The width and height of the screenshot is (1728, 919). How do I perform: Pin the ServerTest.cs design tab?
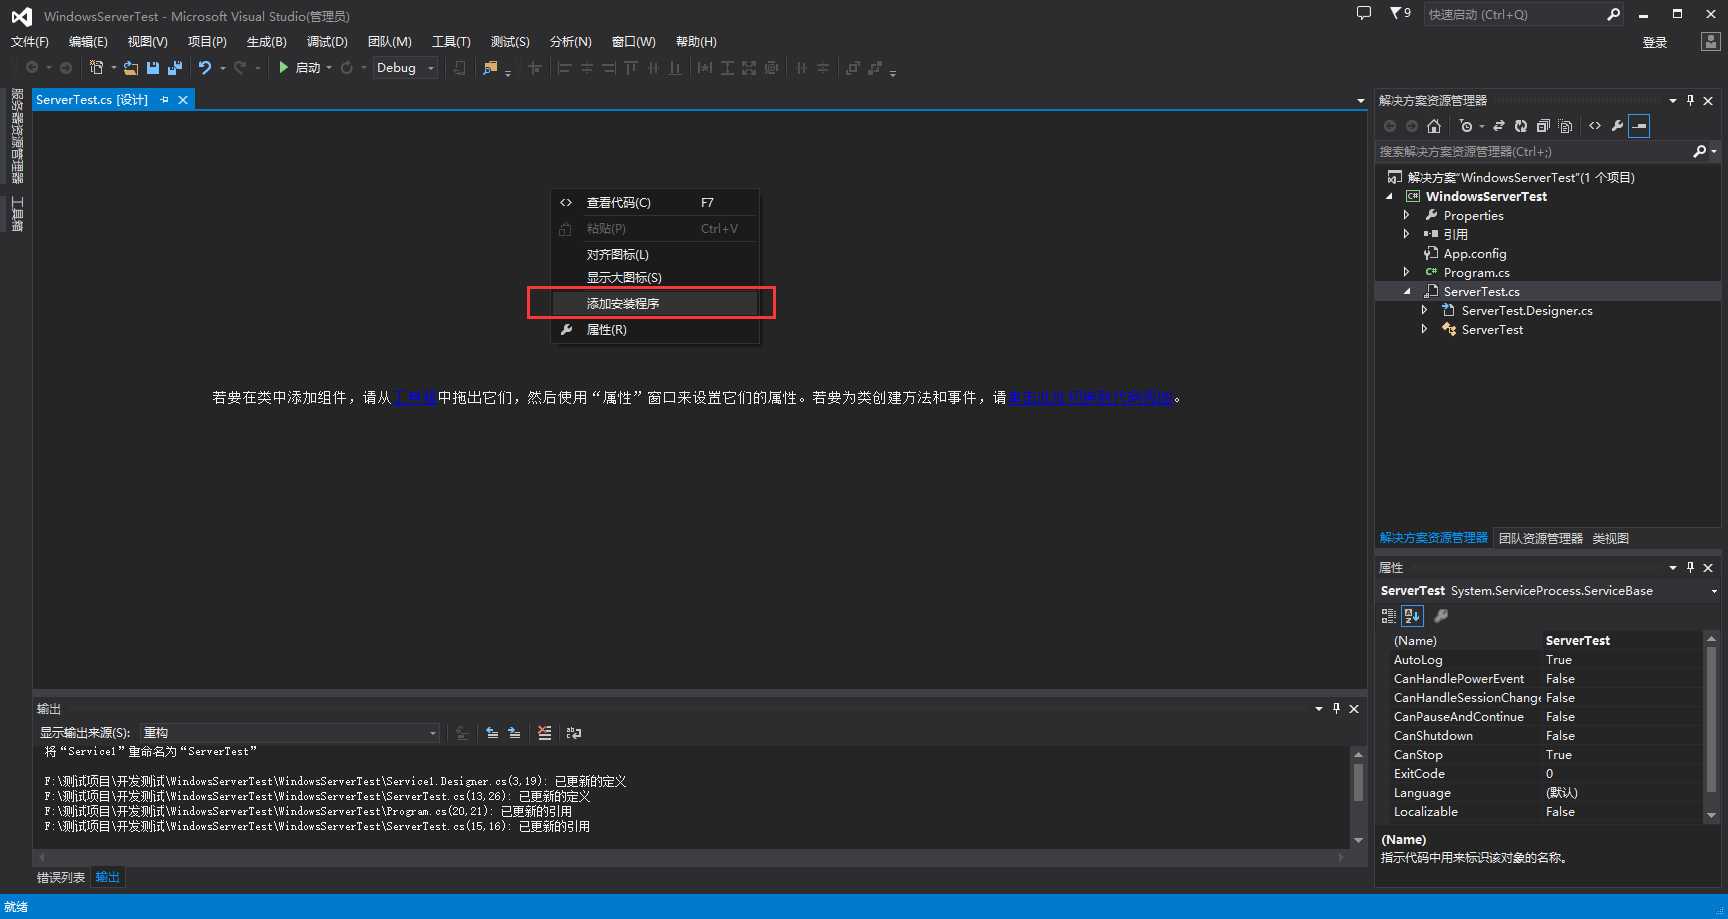164,100
